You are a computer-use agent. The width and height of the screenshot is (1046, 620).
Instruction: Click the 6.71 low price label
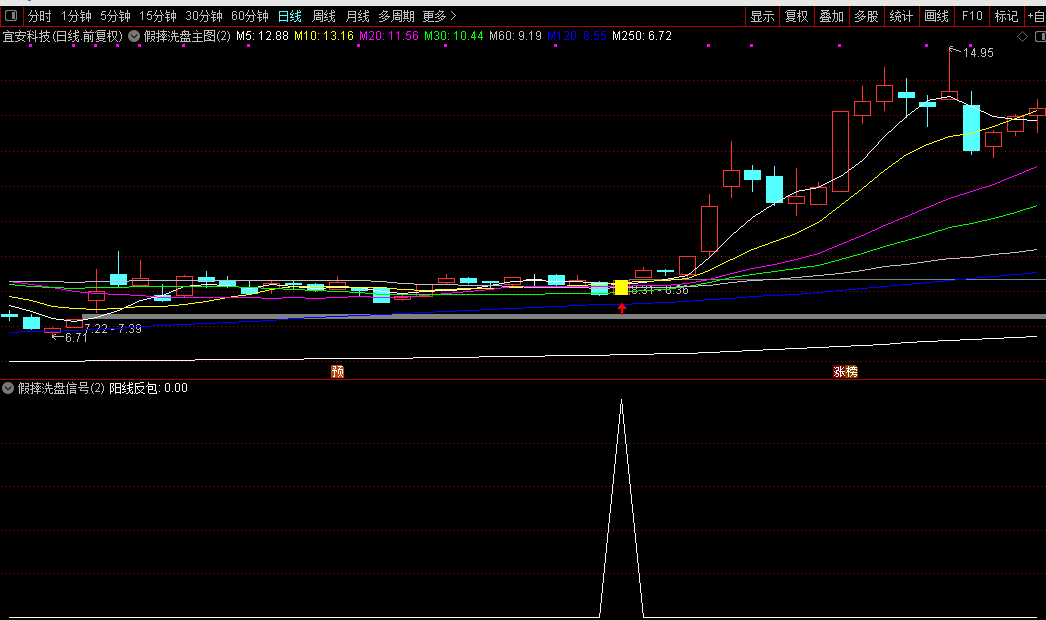[x=76, y=338]
